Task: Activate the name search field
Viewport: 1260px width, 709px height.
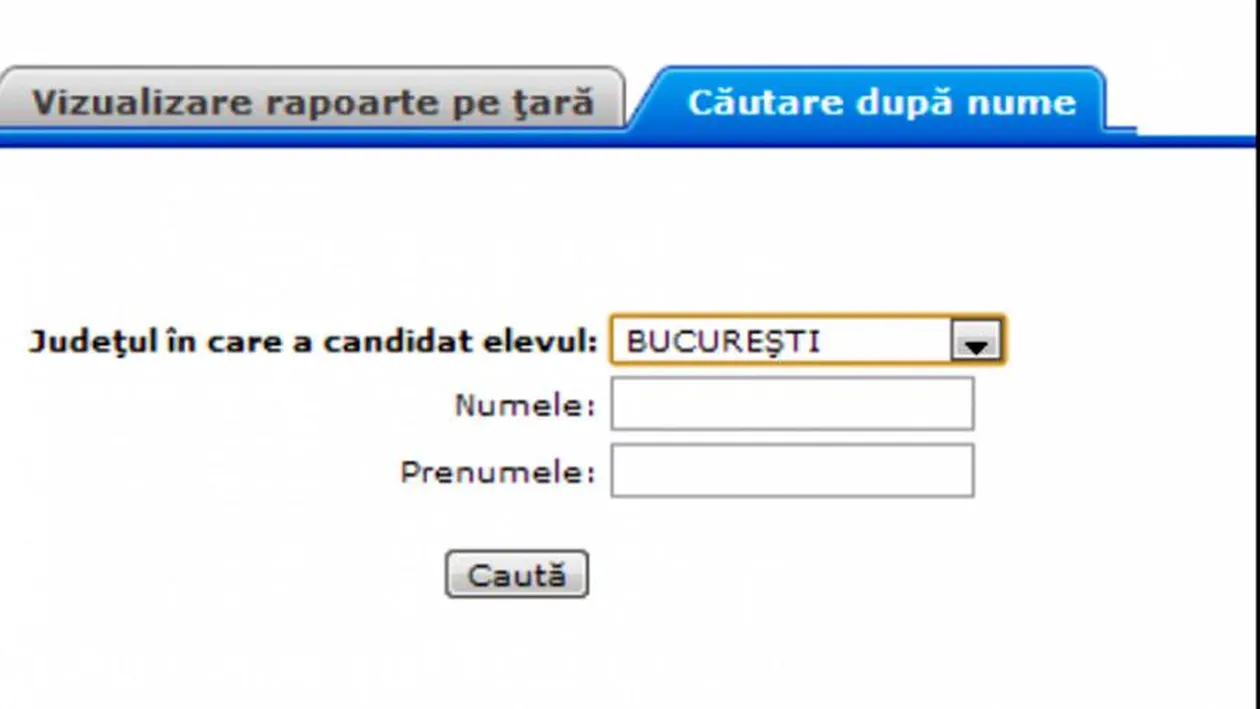Action: 790,404
